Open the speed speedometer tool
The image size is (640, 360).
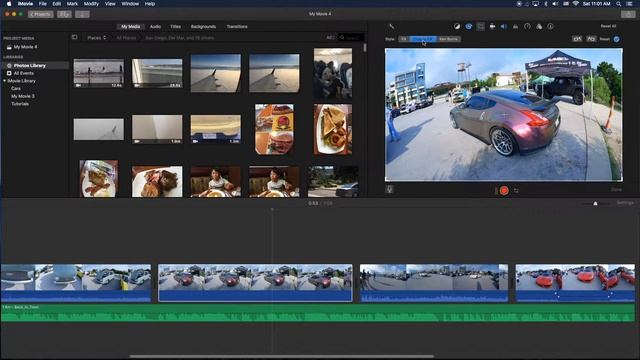click(527, 27)
